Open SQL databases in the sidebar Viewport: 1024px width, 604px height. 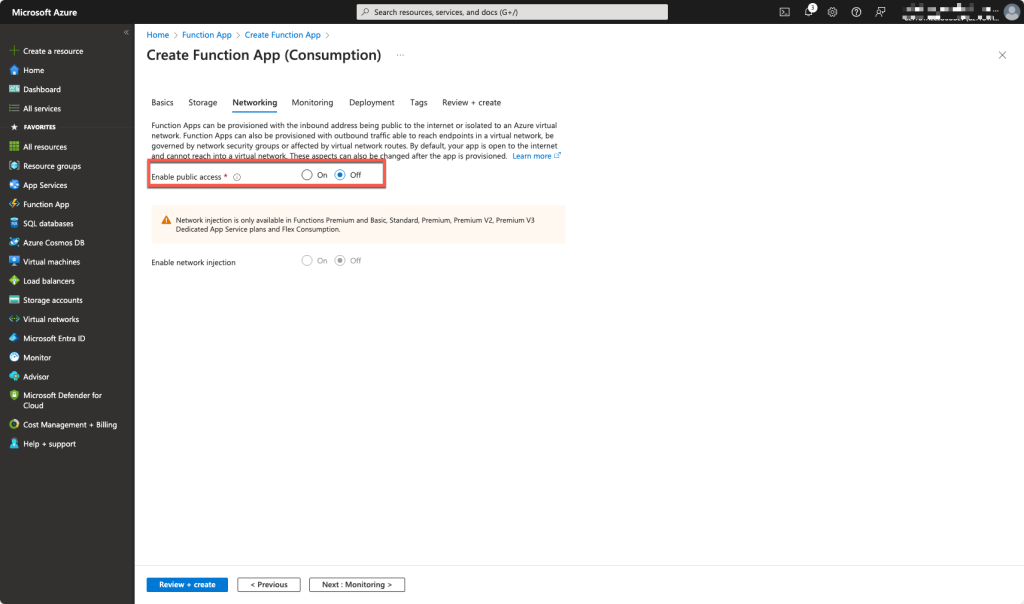(x=48, y=223)
